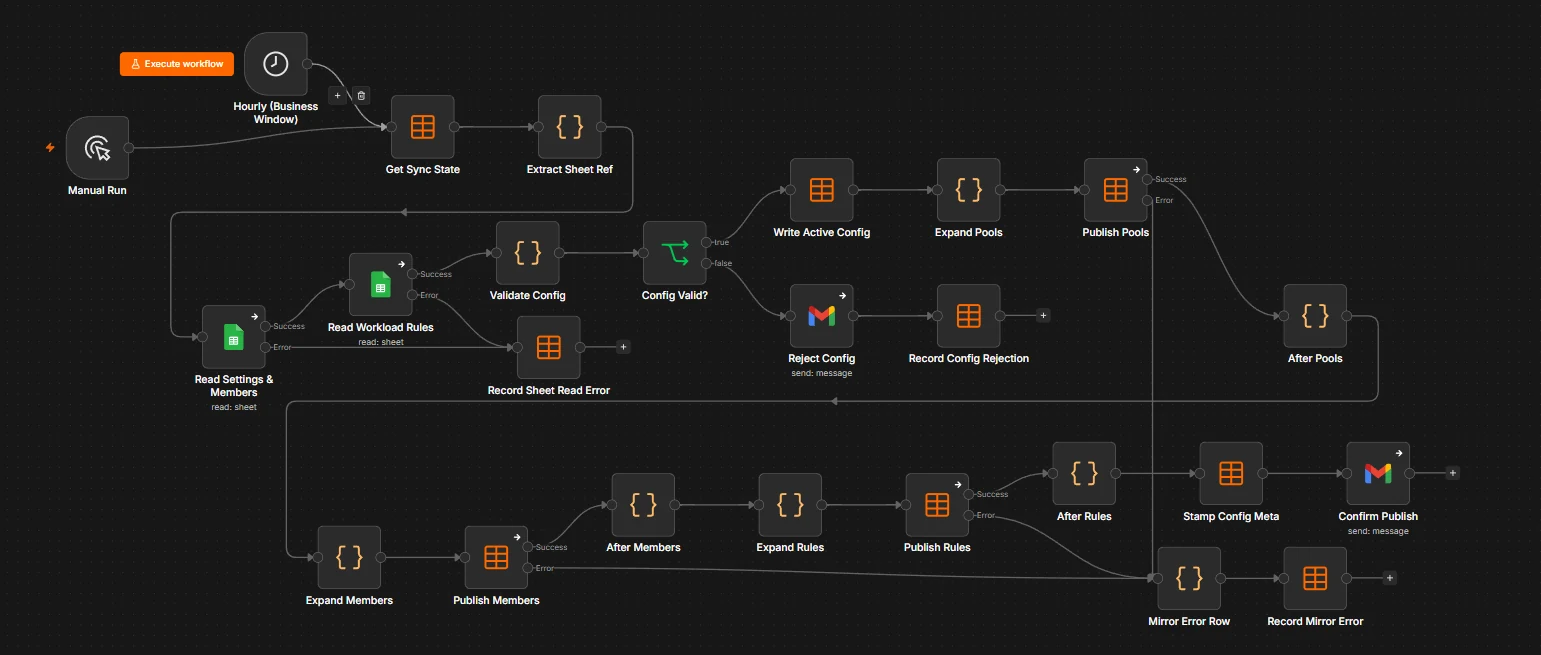
Task: Add a node on the Hourly connection
Action: 337,96
